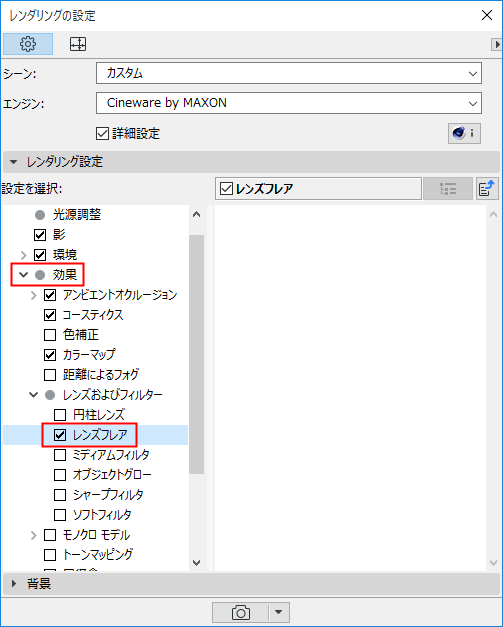Toggle the 影 checkbox

click(x=40, y=235)
